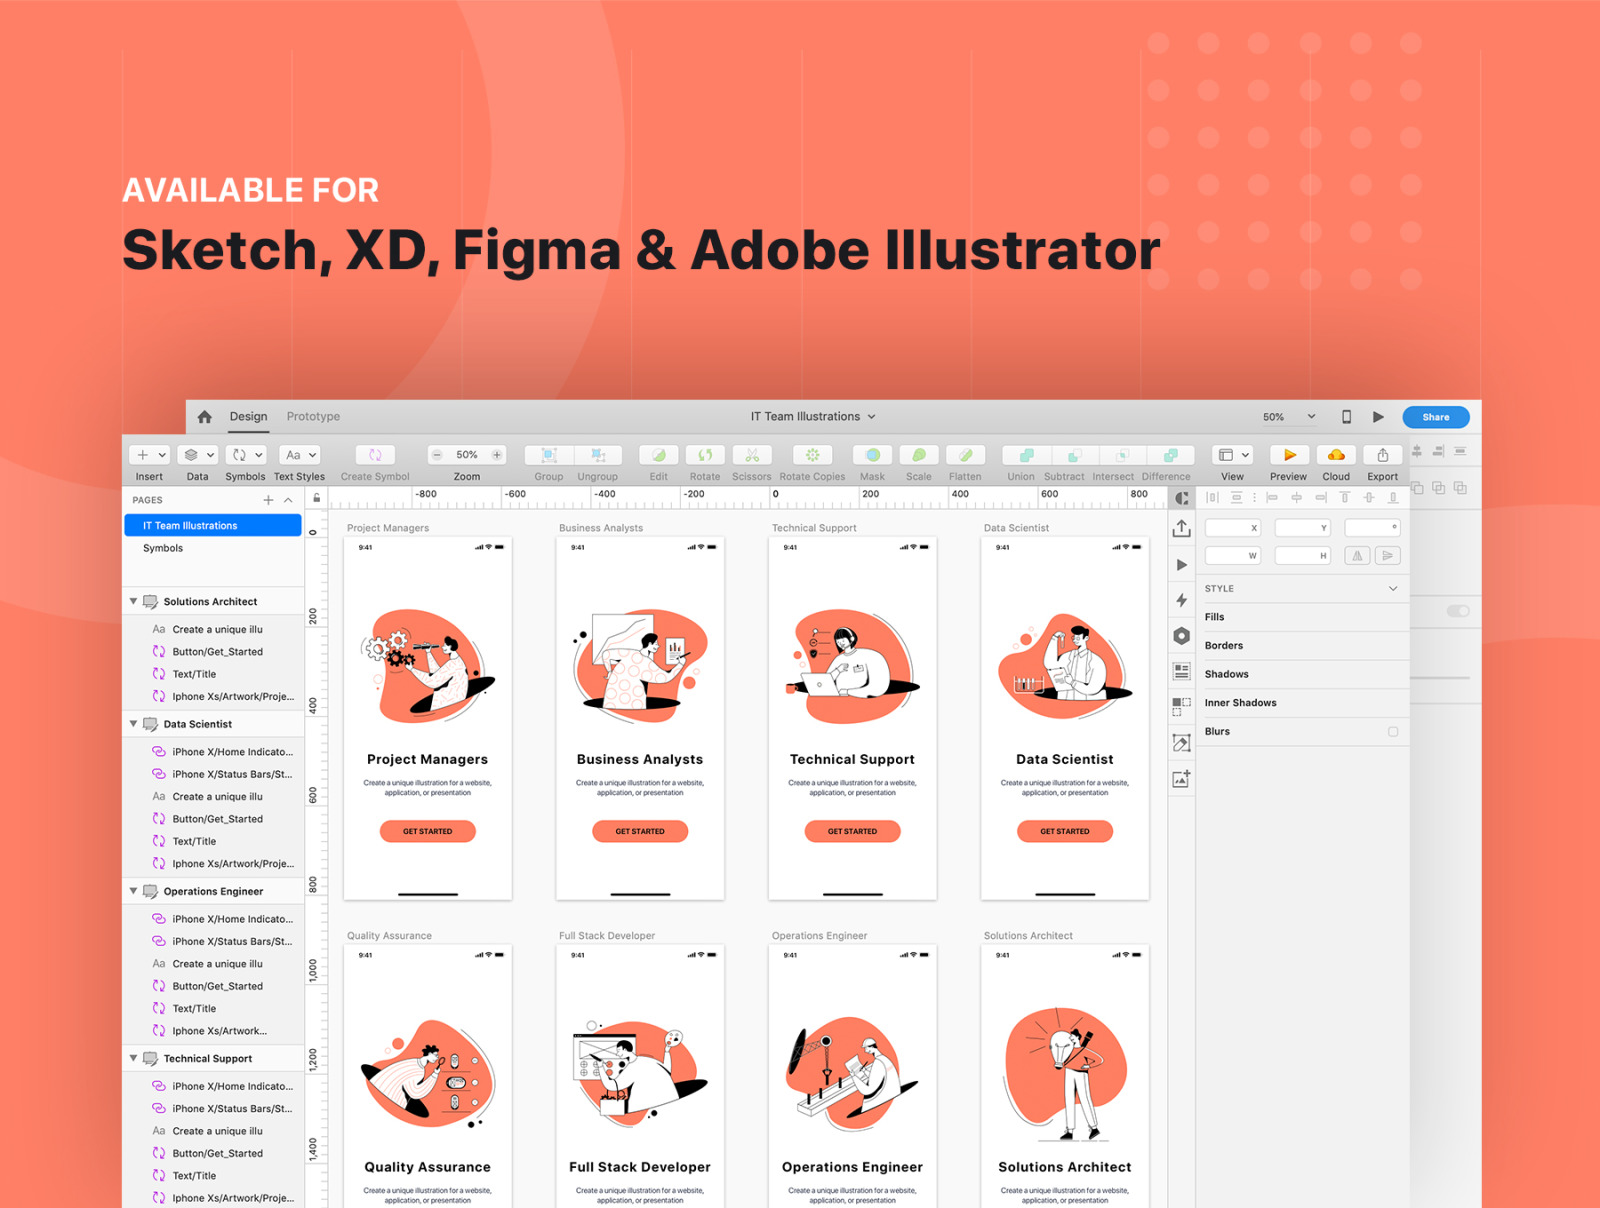
Task: Click the lightning bolt icon in side strip
Action: (1182, 600)
